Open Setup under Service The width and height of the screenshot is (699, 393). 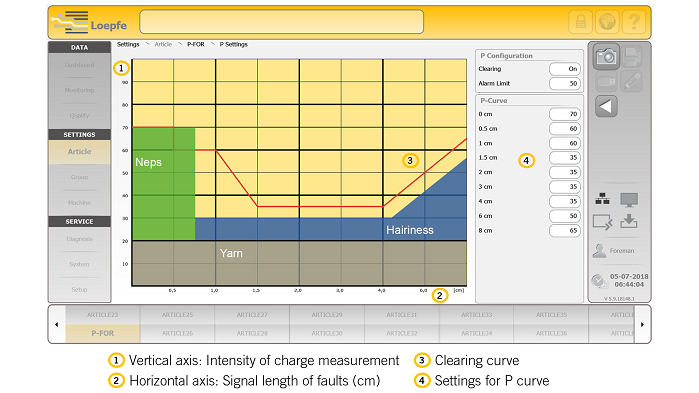coord(79,290)
